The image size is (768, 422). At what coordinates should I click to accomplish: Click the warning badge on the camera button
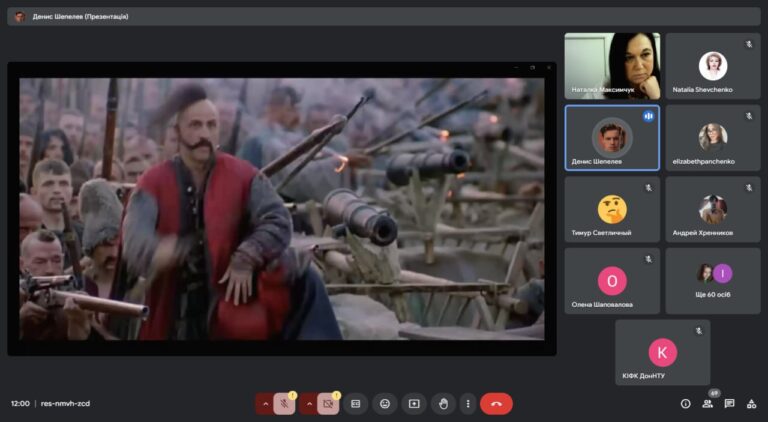tap(336, 395)
